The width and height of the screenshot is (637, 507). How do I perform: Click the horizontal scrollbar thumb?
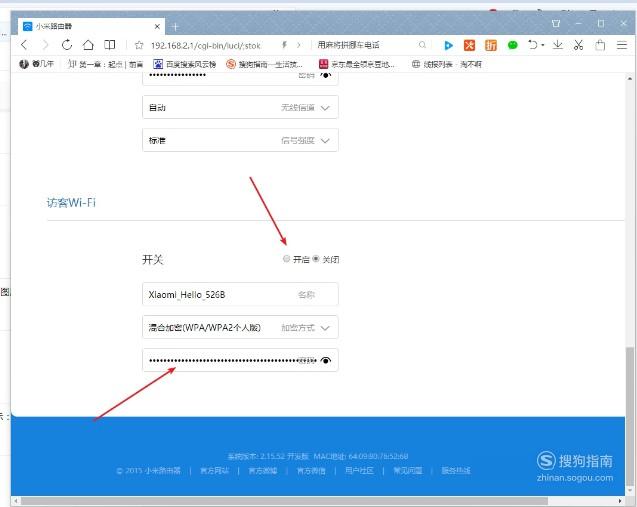(x=284, y=501)
